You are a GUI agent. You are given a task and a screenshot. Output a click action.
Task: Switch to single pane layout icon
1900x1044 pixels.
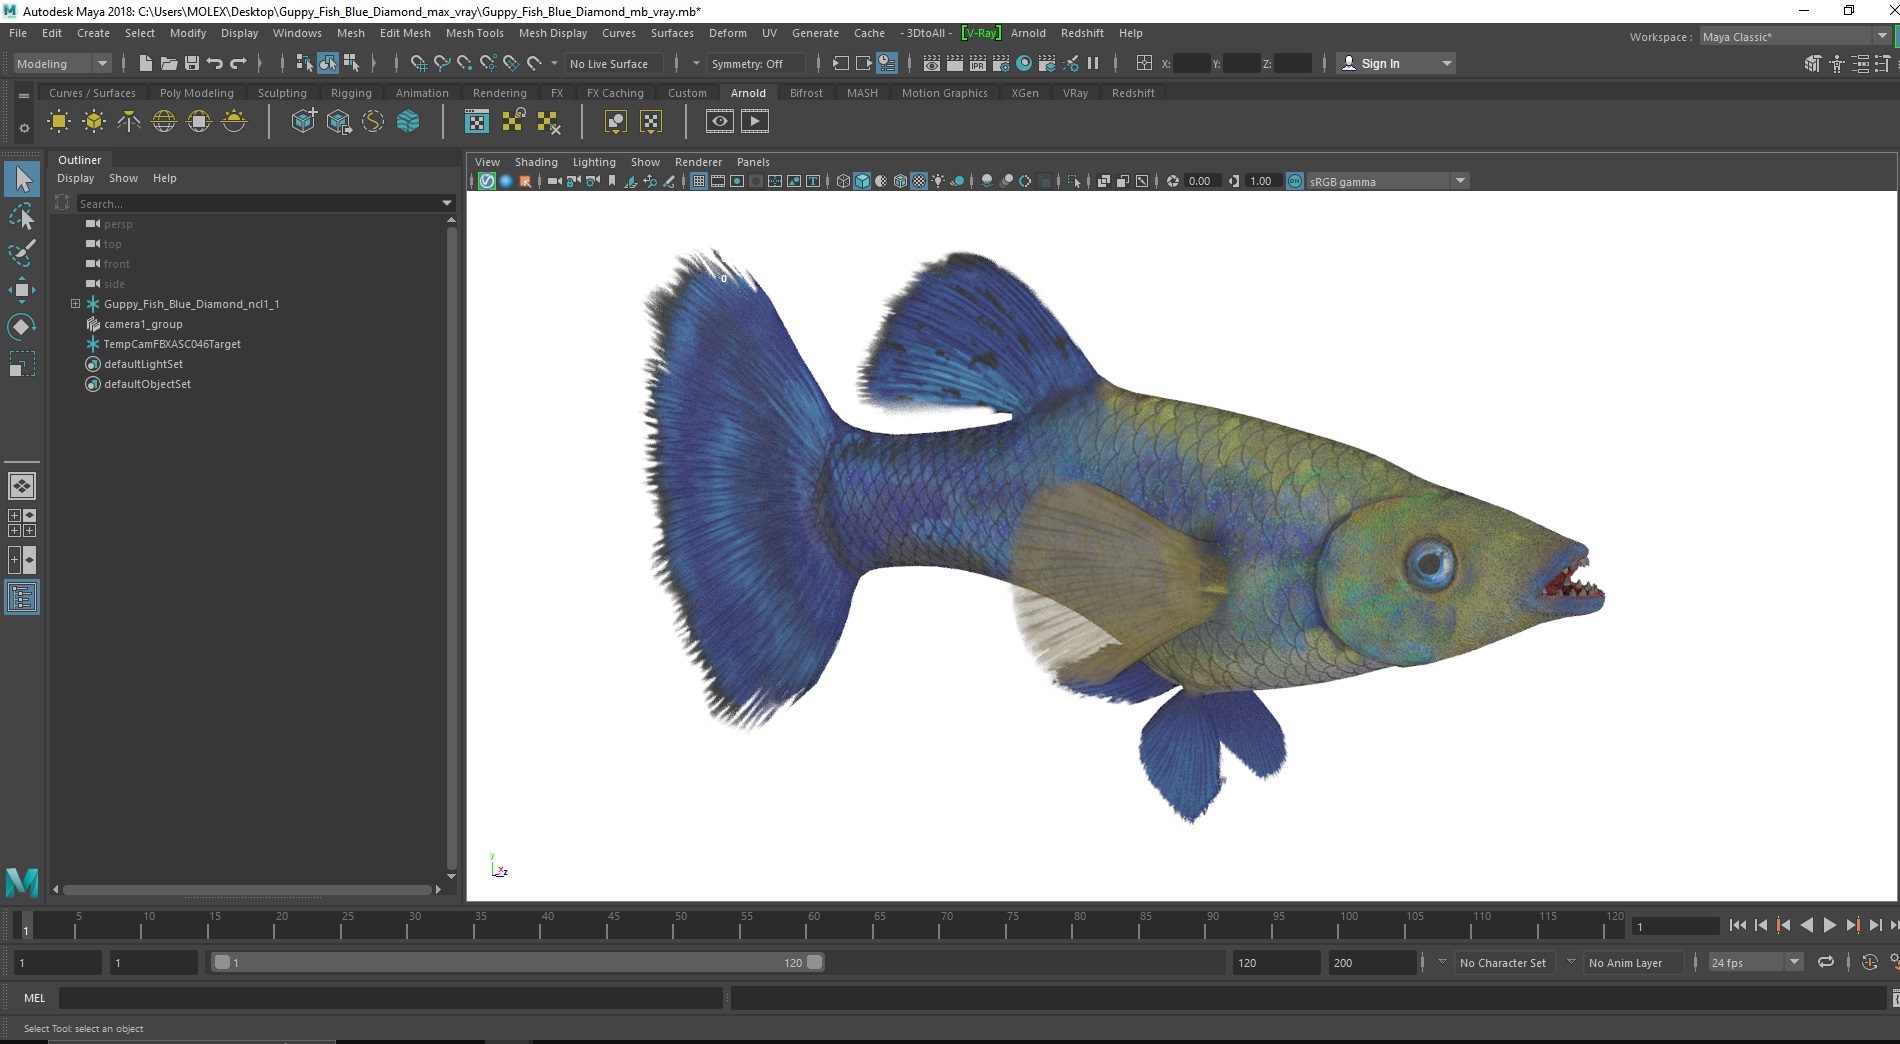[x=22, y=486]
